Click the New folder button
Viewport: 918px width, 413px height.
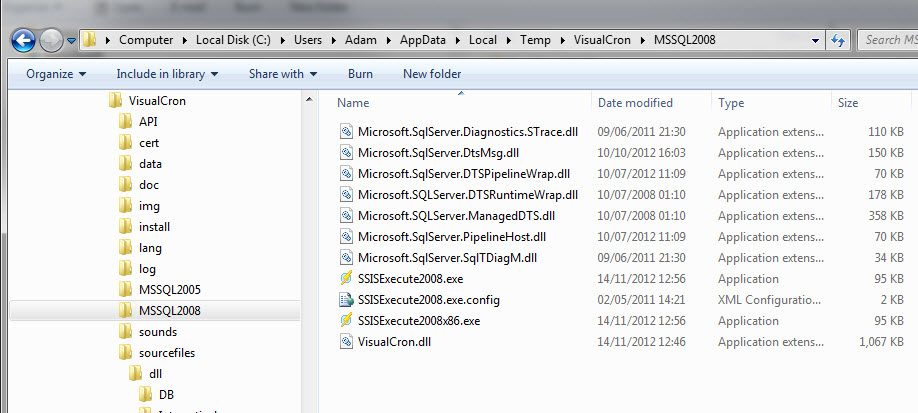click(432, 74)
